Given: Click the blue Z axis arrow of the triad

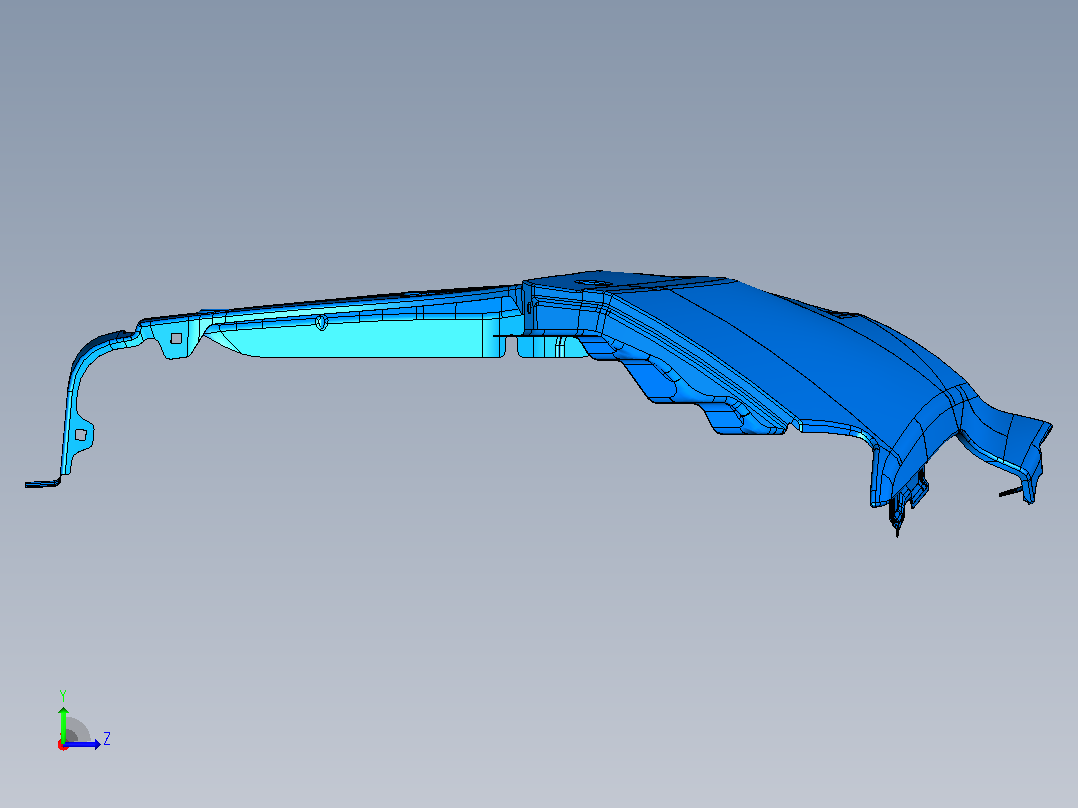Looking at the screenshot, I should (82, 745).
